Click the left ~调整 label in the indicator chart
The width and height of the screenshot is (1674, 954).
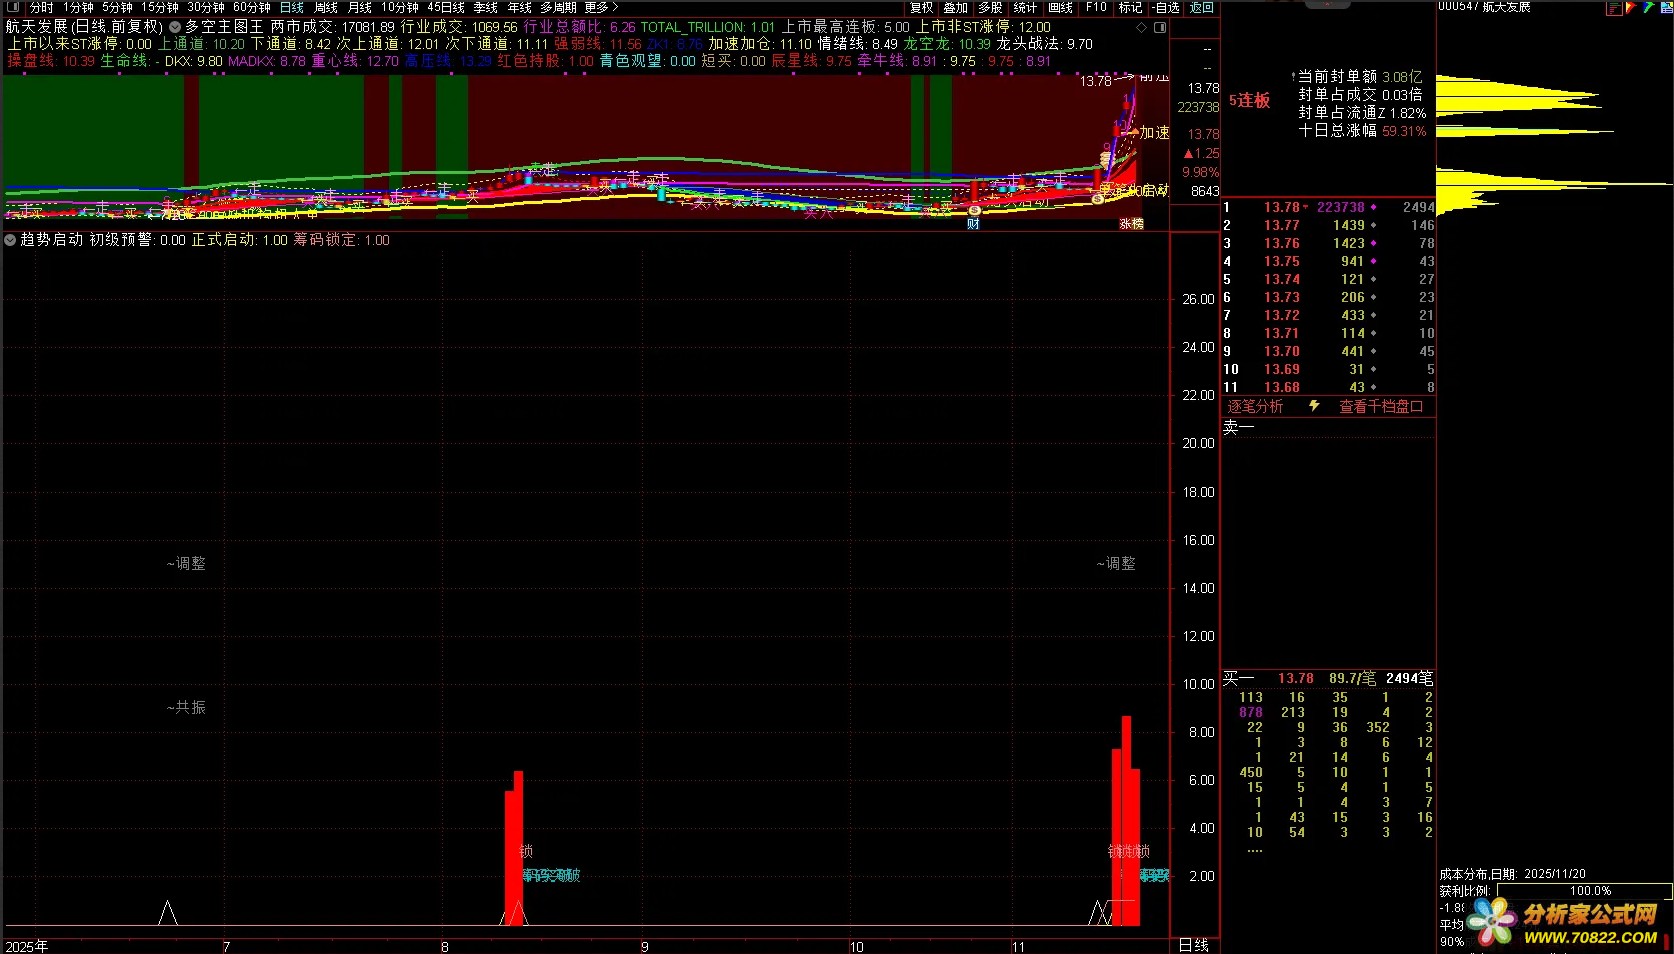(x=186, y=563)
